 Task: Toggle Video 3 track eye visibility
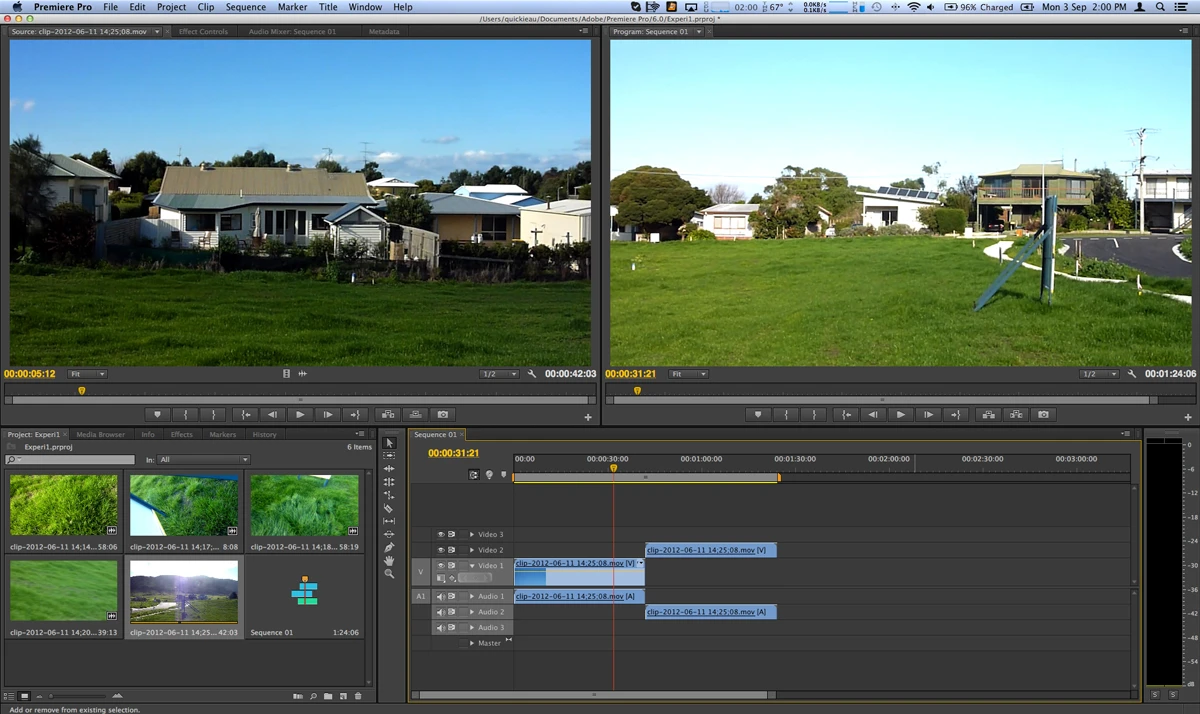point(440,534)
